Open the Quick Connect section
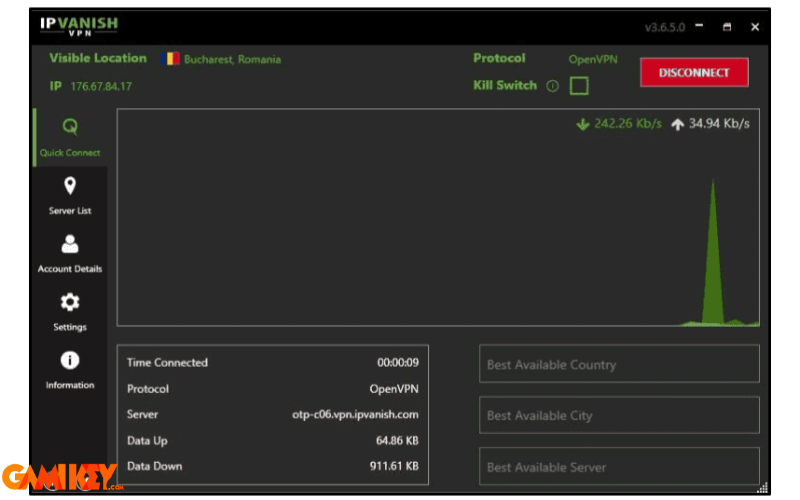Viewport: 800px width, 500px height. (70, 137)
